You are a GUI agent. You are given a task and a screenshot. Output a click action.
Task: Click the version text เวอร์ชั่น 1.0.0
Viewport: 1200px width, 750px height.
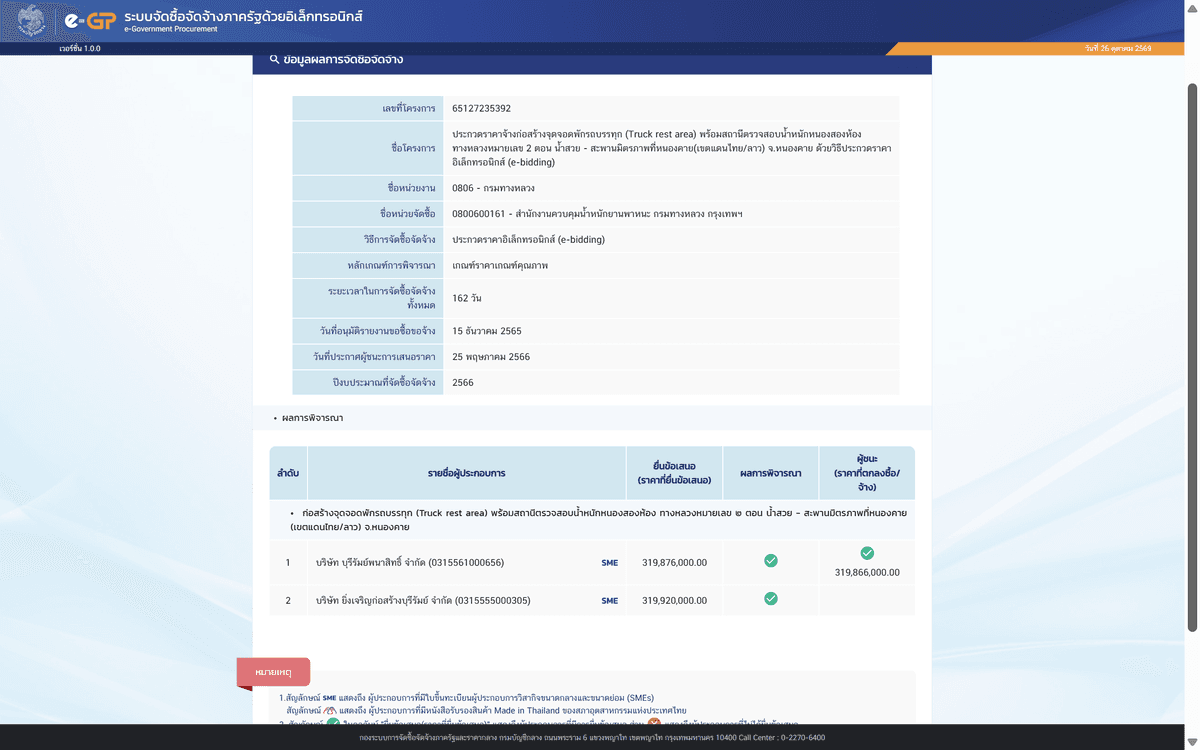80,49
